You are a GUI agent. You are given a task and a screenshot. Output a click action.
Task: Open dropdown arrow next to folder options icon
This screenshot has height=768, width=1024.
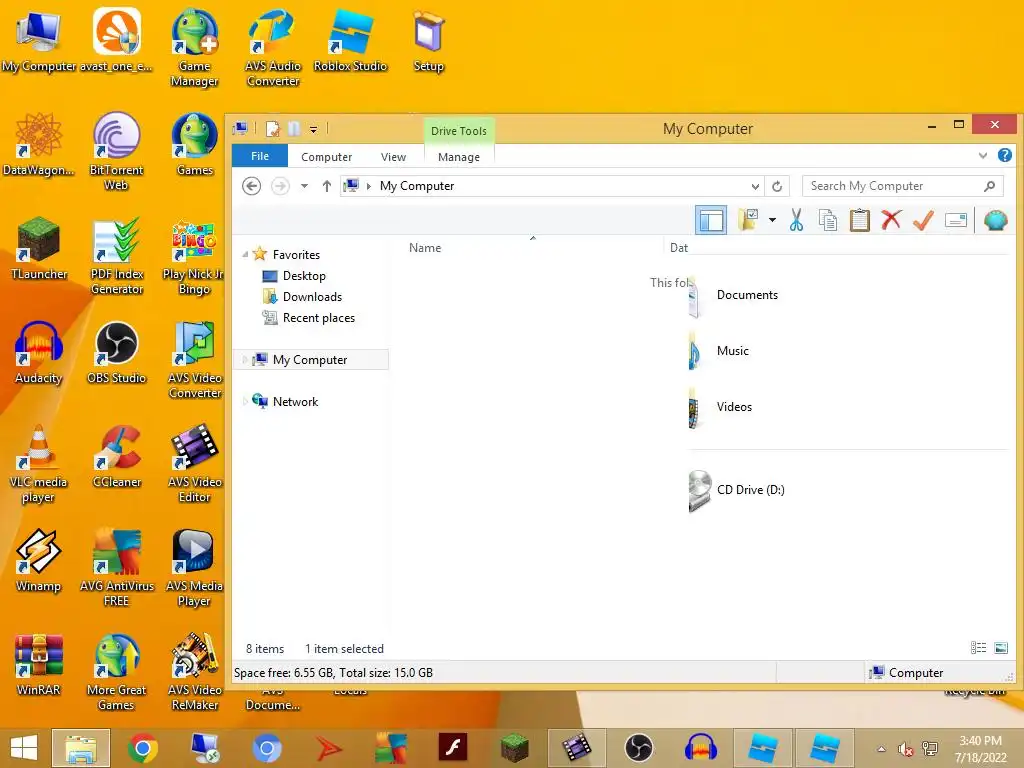click(x=772, y=220)
